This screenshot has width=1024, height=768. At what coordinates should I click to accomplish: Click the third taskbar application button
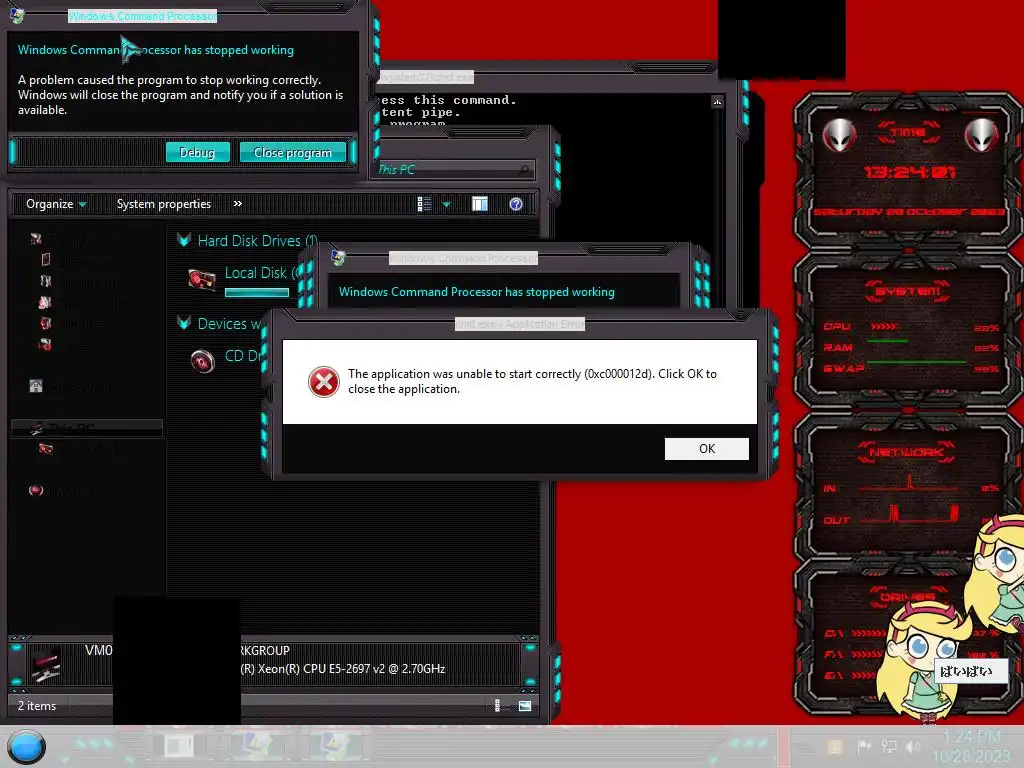pos(338,746)
